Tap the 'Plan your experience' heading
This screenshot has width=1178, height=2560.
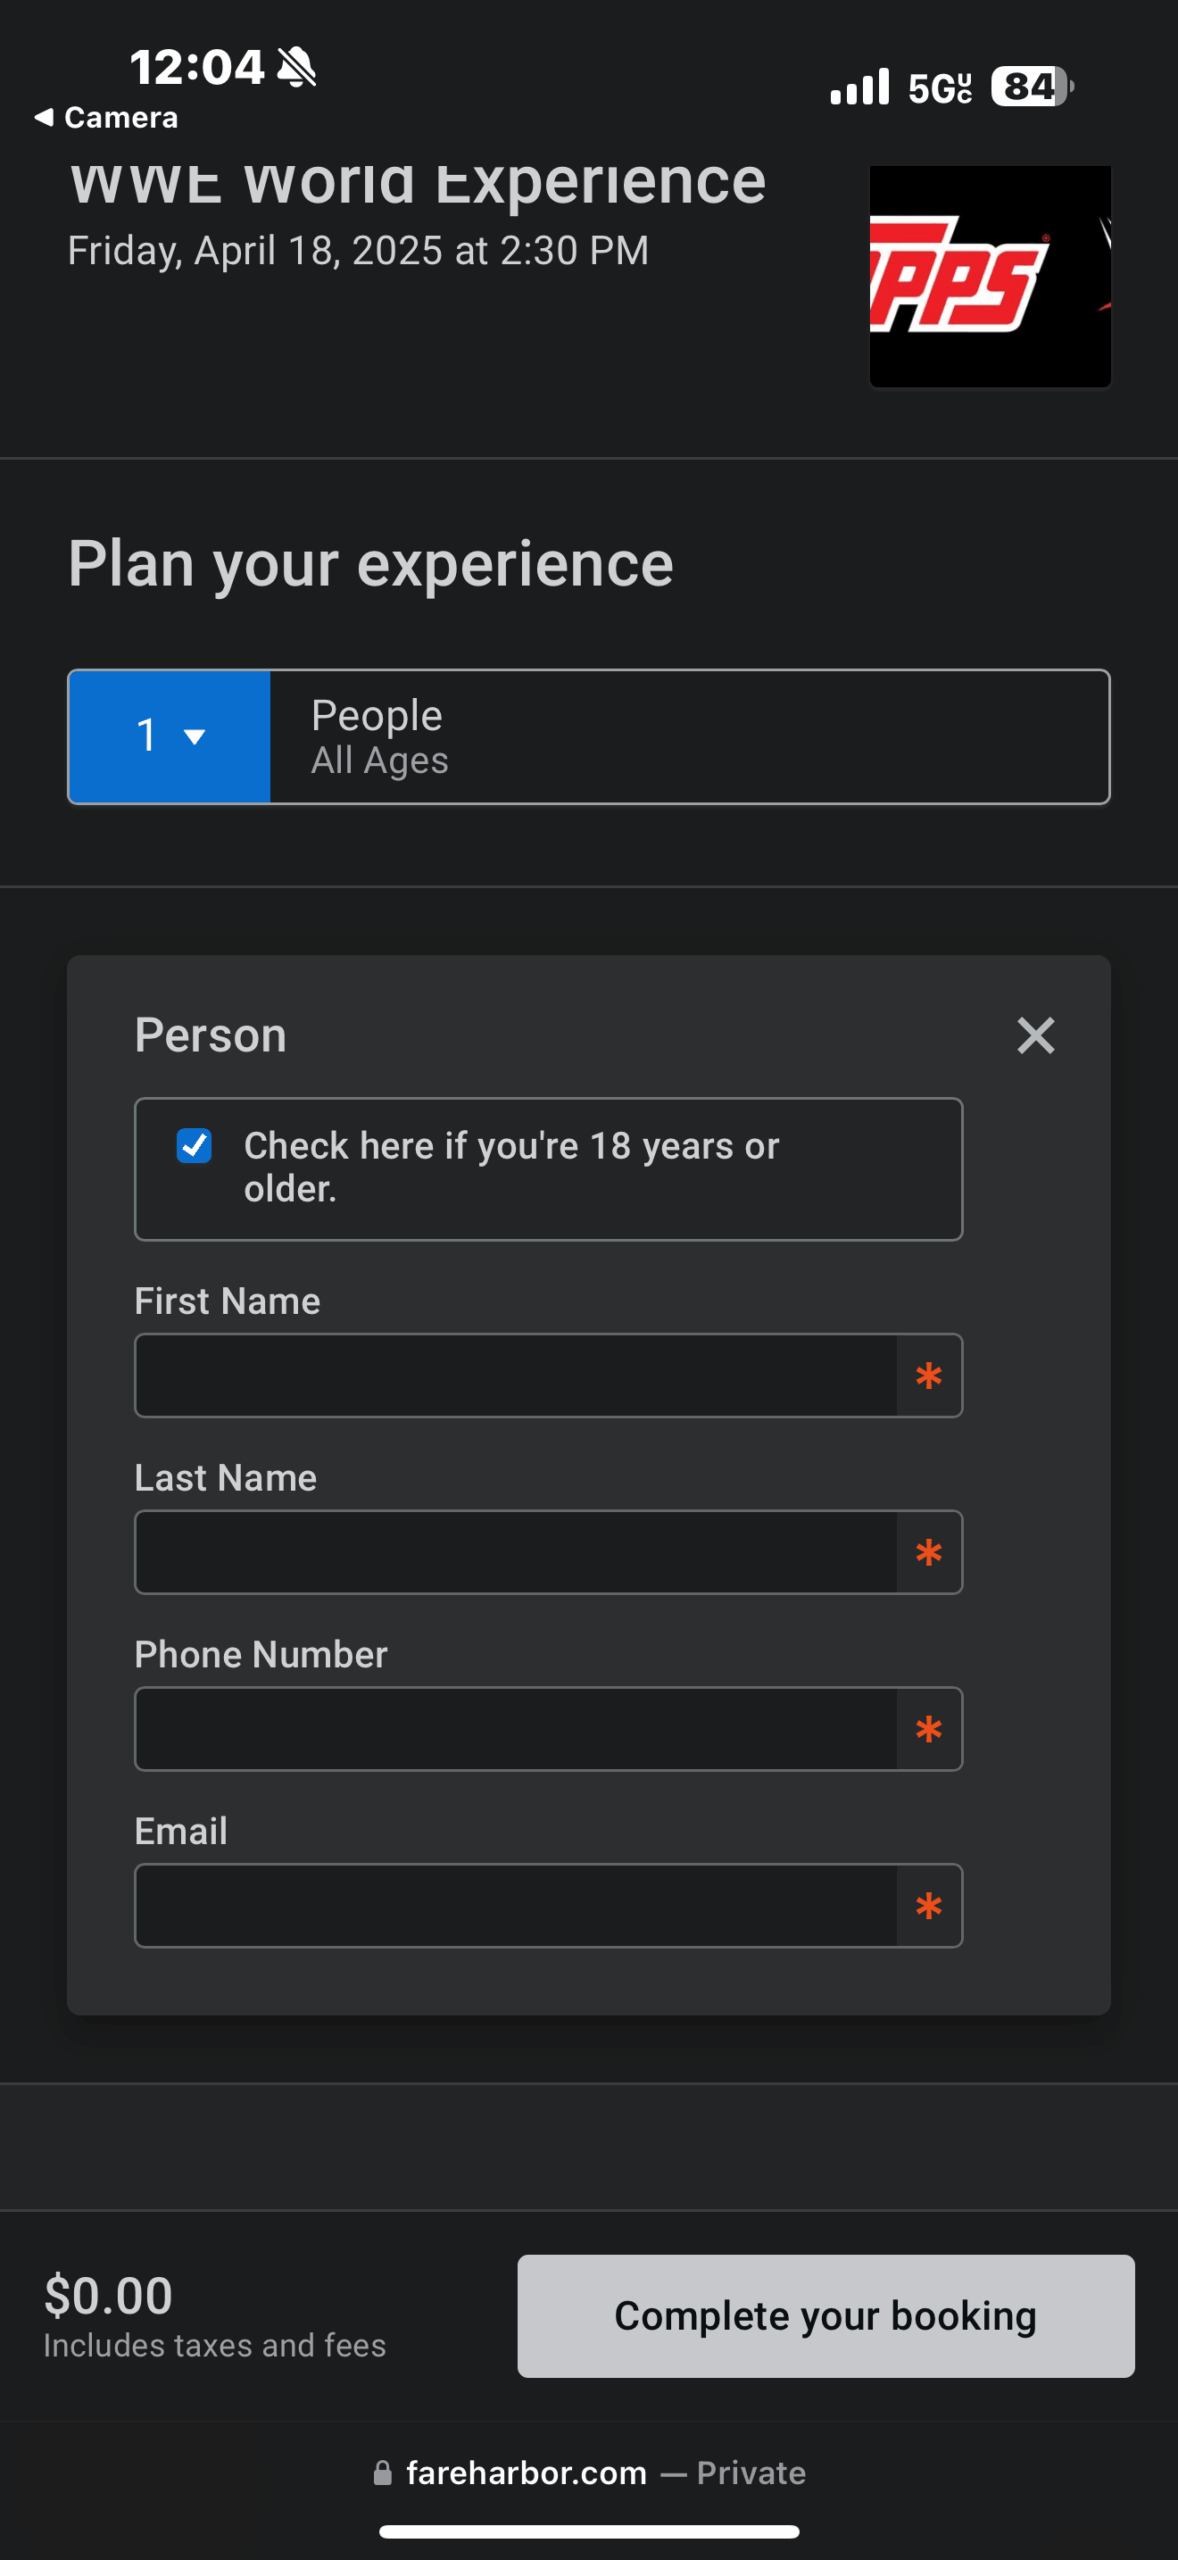point(370,564)
